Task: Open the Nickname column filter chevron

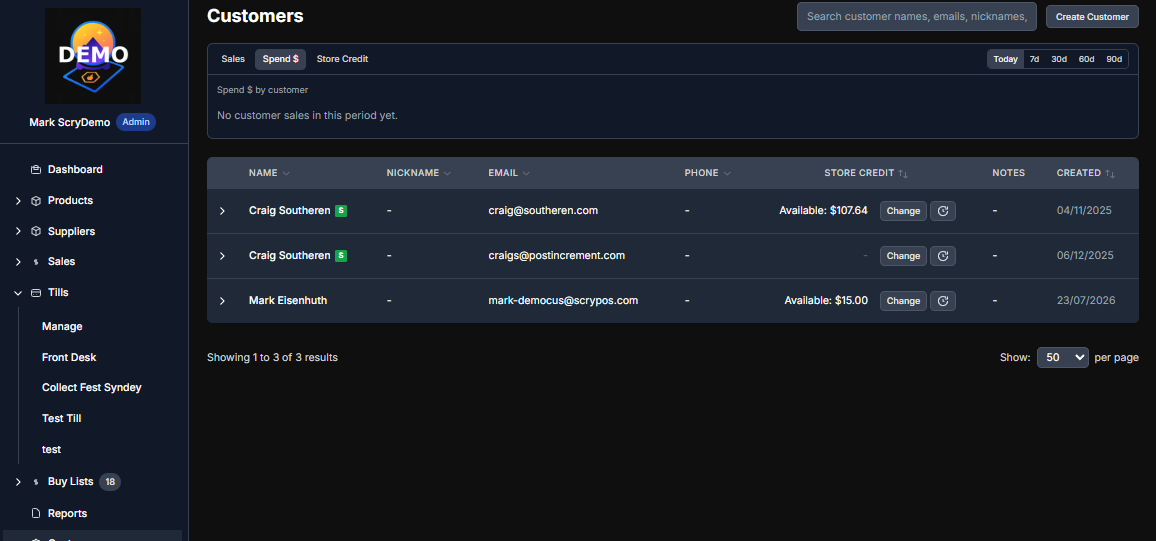Action: coord(446,173)
